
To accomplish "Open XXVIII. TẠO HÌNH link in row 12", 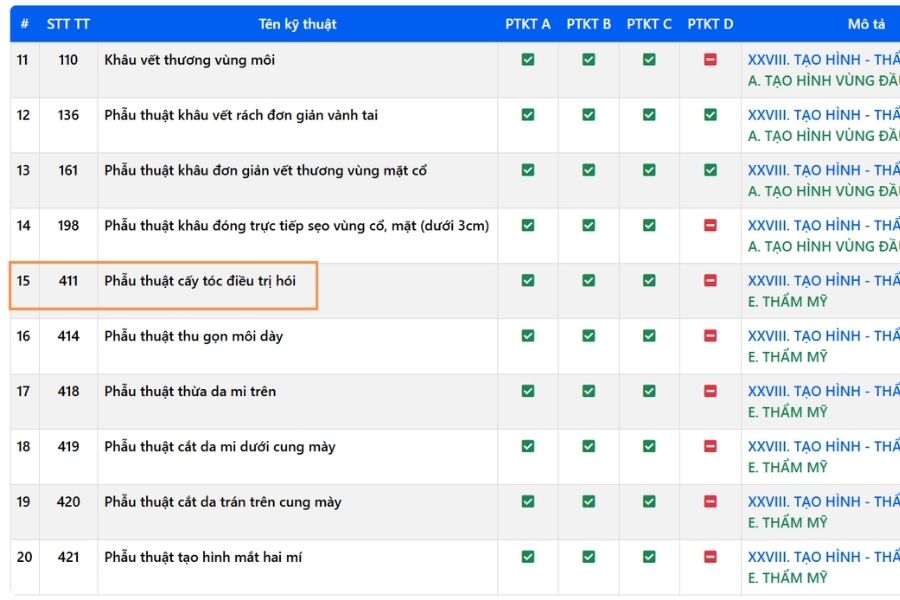I will (x=823, y=115).
